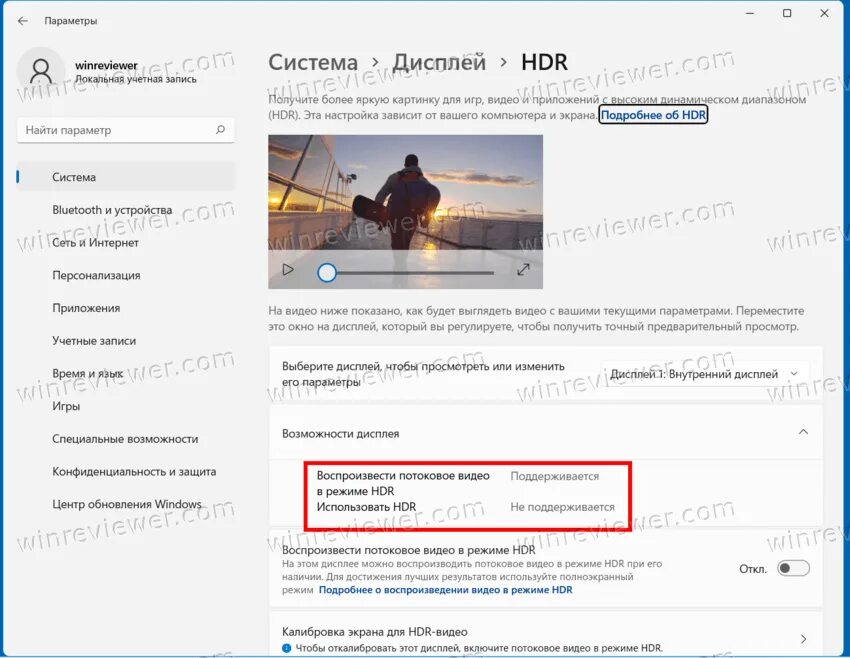Open Персонализация category
This screenshot has width=850, height=658.
(126, 275)
